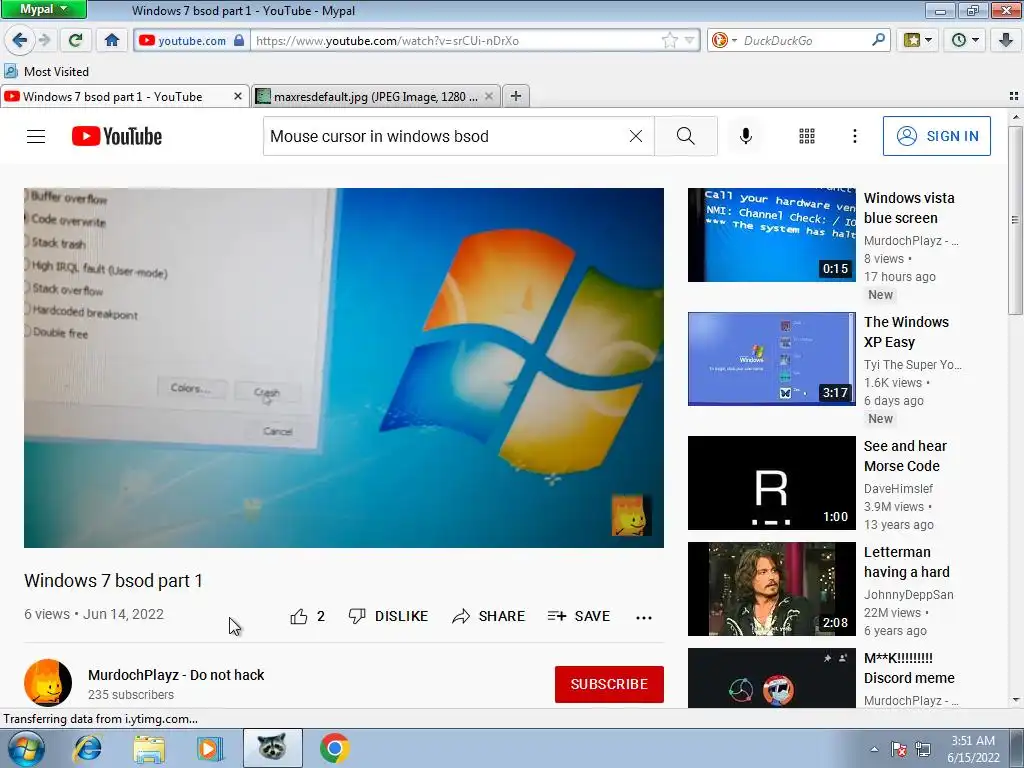This screenshot has height=768, width=1024.
Task: Open the downloads arrow button
Action: click(1006, 40)
